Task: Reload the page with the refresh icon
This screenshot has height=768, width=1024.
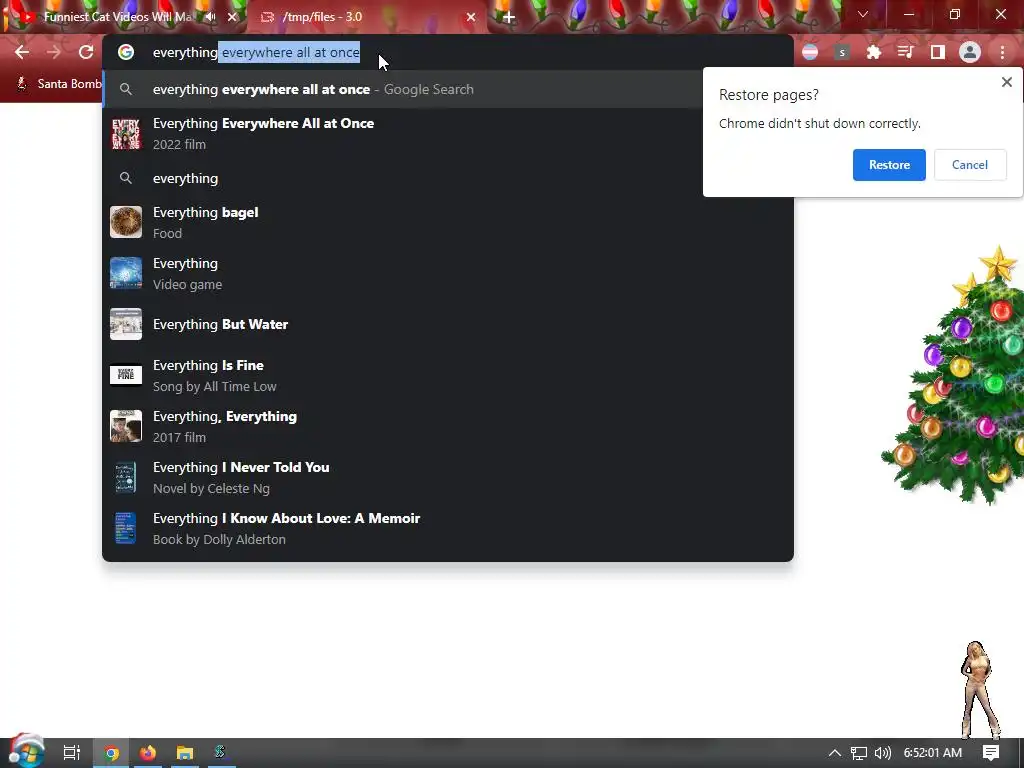Action: pos(86,52)
